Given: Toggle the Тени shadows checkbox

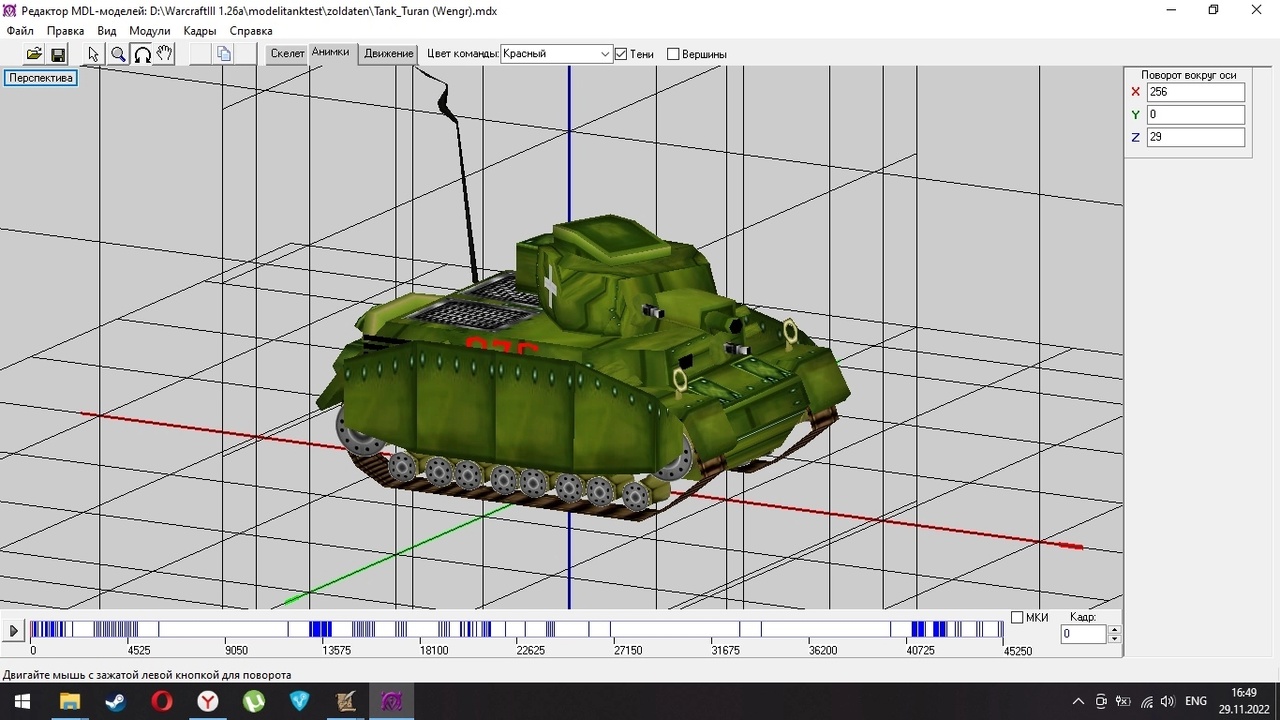Looking at the screenshot, I should click(x=621, y=54).
